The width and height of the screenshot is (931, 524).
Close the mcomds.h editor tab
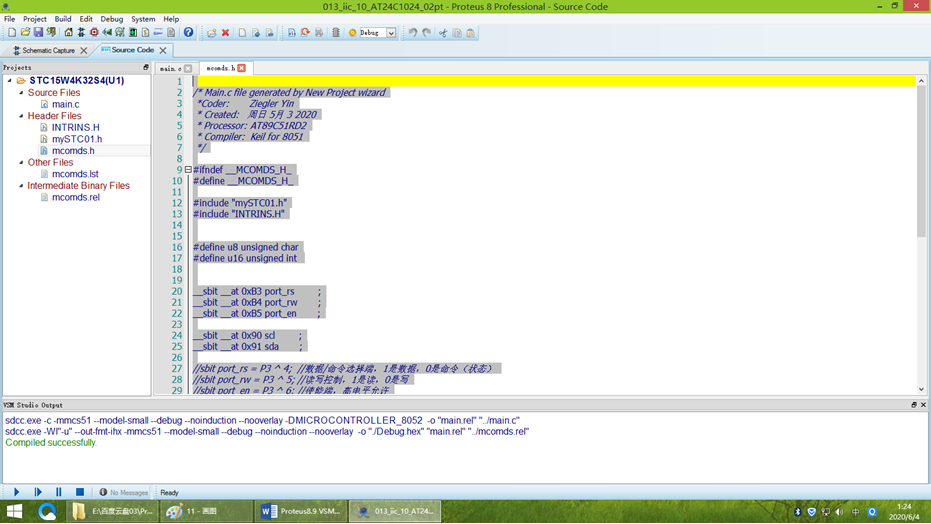242,68
